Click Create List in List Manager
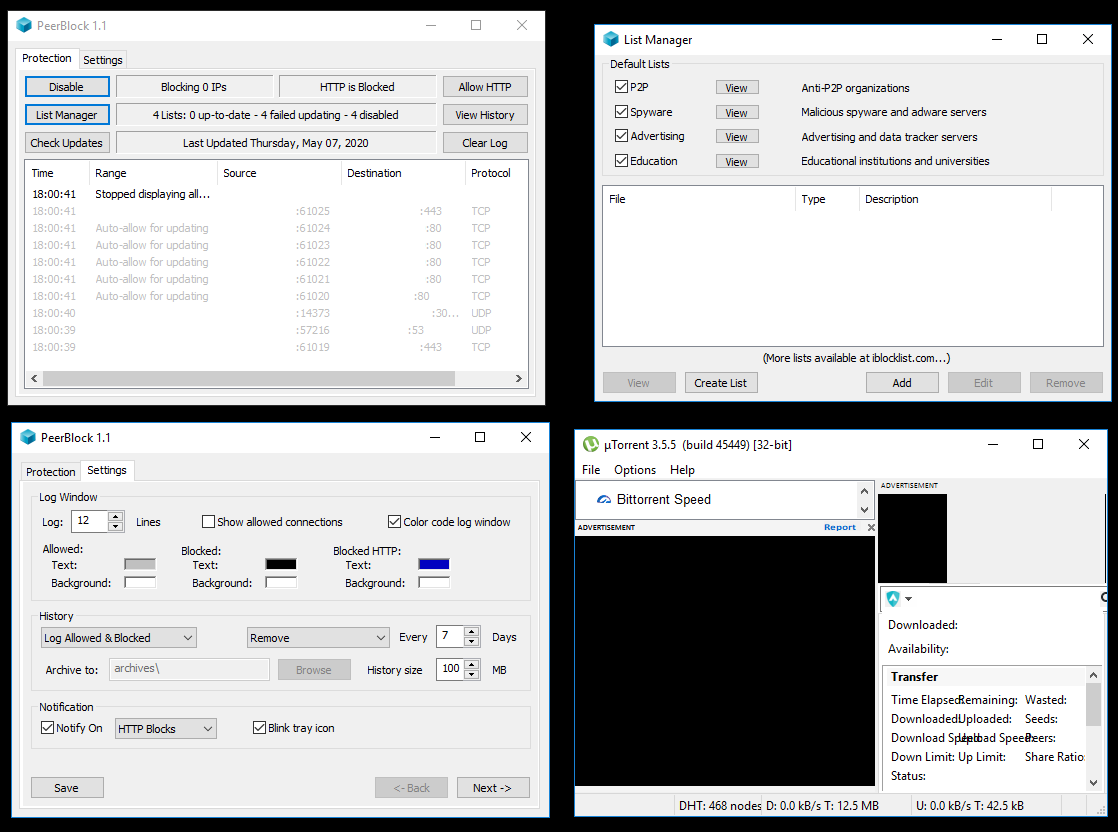Image resolution: width=1118 pixels, height=832 pixels. [721, 383]
